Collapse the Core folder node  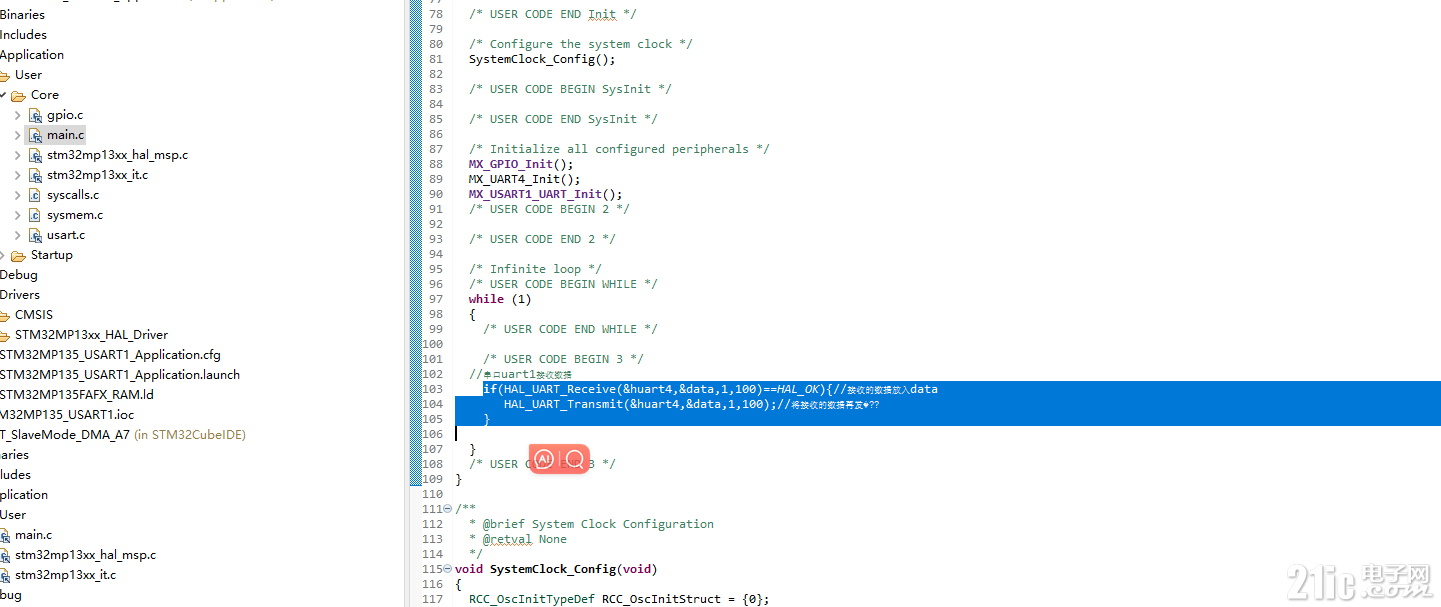coord(5,94)
